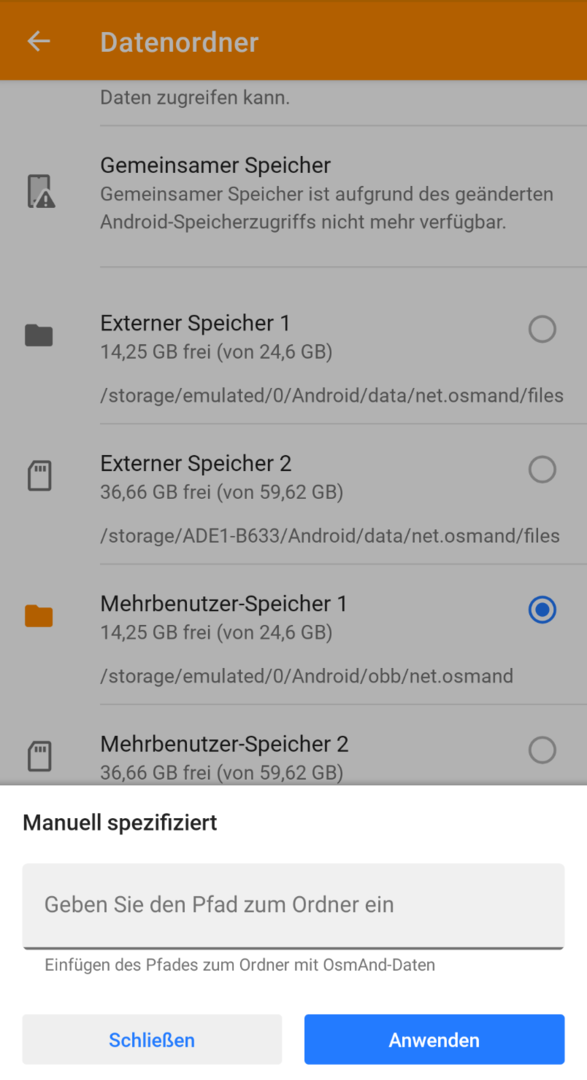Click the /storage/emulated/0/Android/obb/net.osmand path
The height and width of the screenshot is (1080, 587).
click(x=307, y=676)
